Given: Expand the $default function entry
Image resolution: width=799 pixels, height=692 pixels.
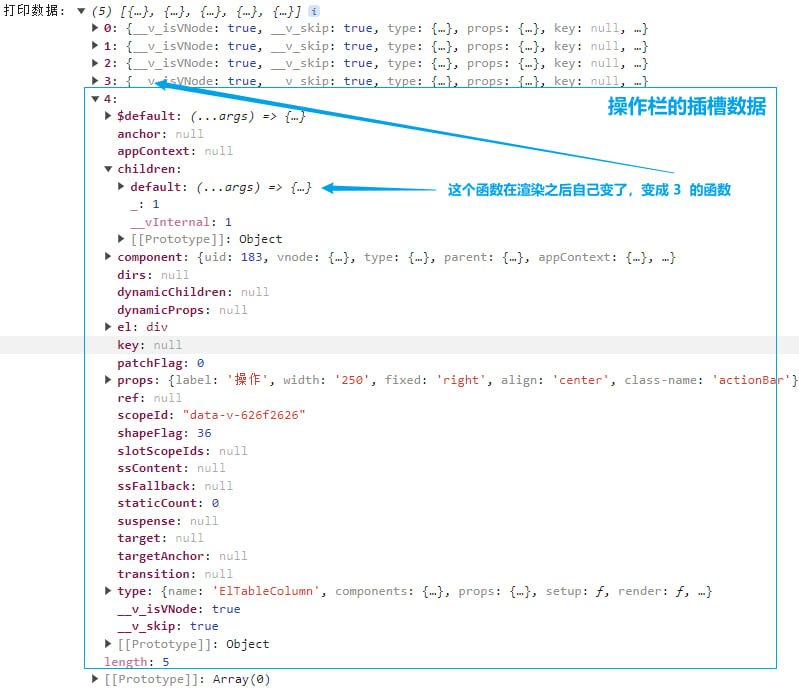Looking at the screenshot, I should coord(108,116).
